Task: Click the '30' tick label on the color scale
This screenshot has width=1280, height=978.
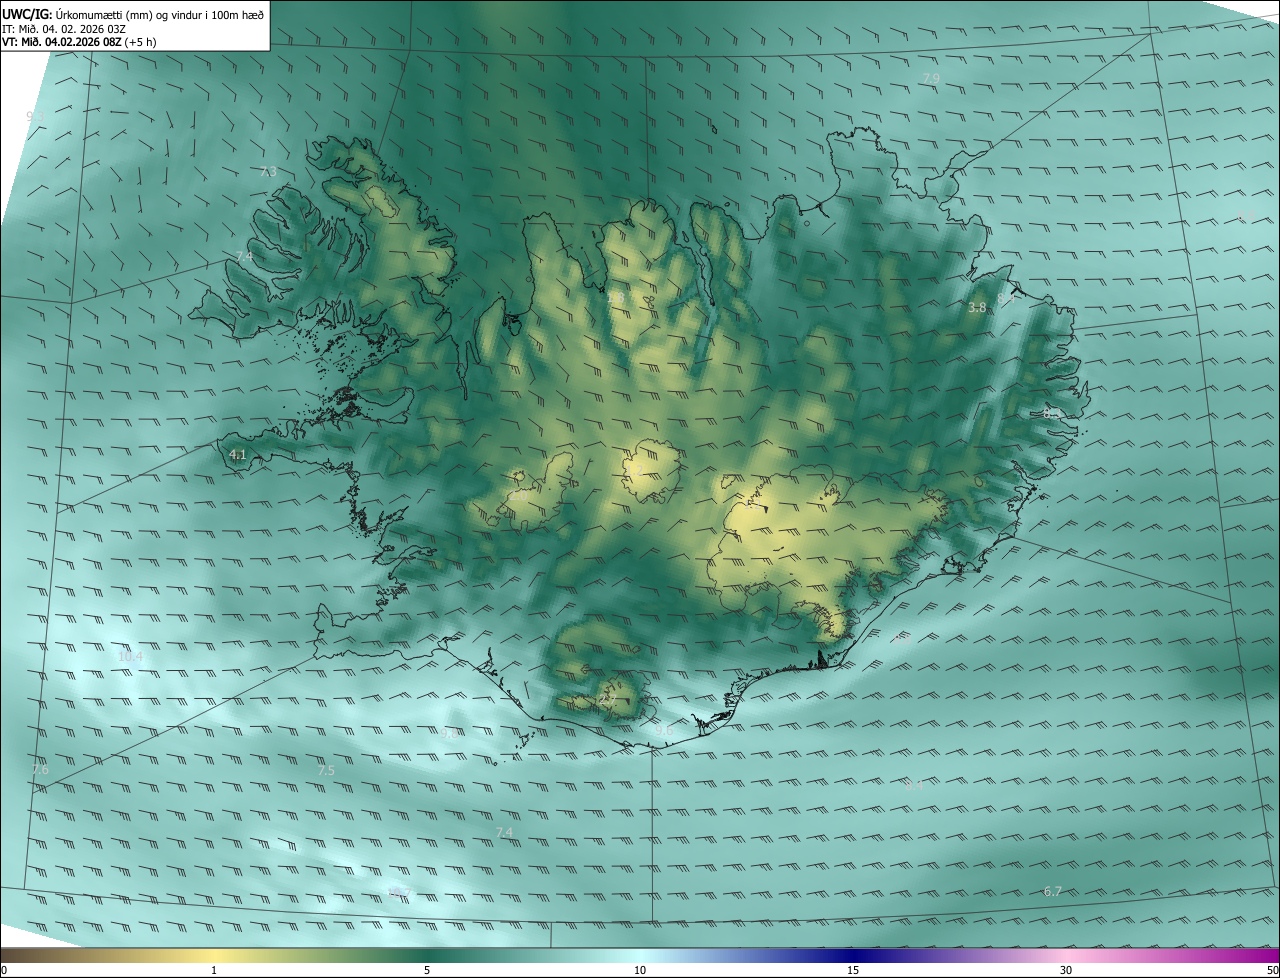Action: point(1066,970)
